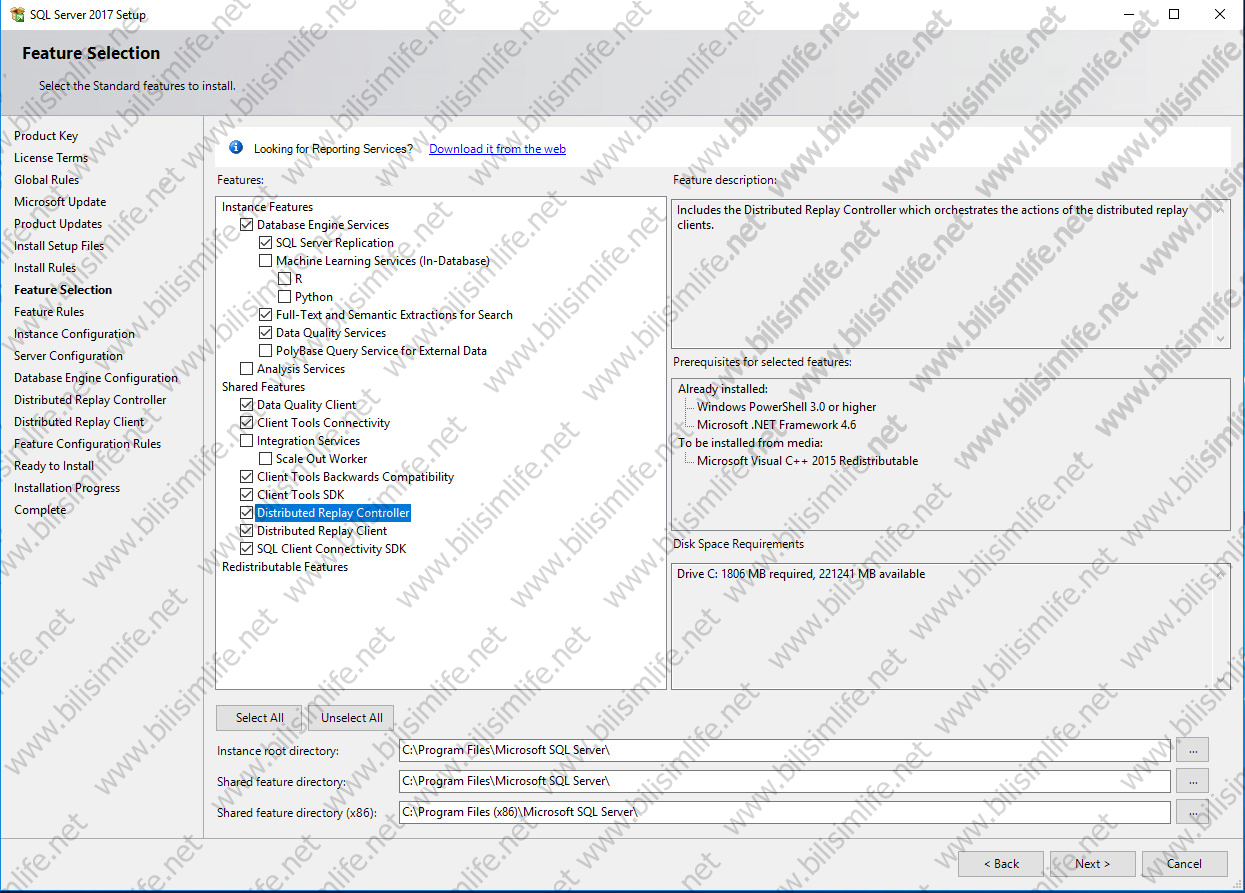Click the Unselect All button
Viewport: 1245px width, 893px height.
point(352,718)
